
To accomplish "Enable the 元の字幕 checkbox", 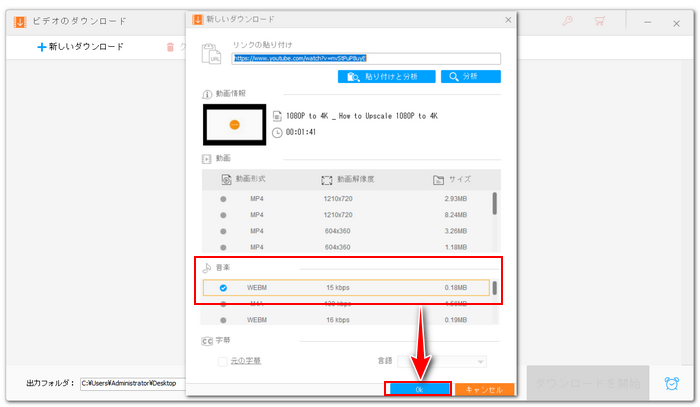I will tap(222, 361).
